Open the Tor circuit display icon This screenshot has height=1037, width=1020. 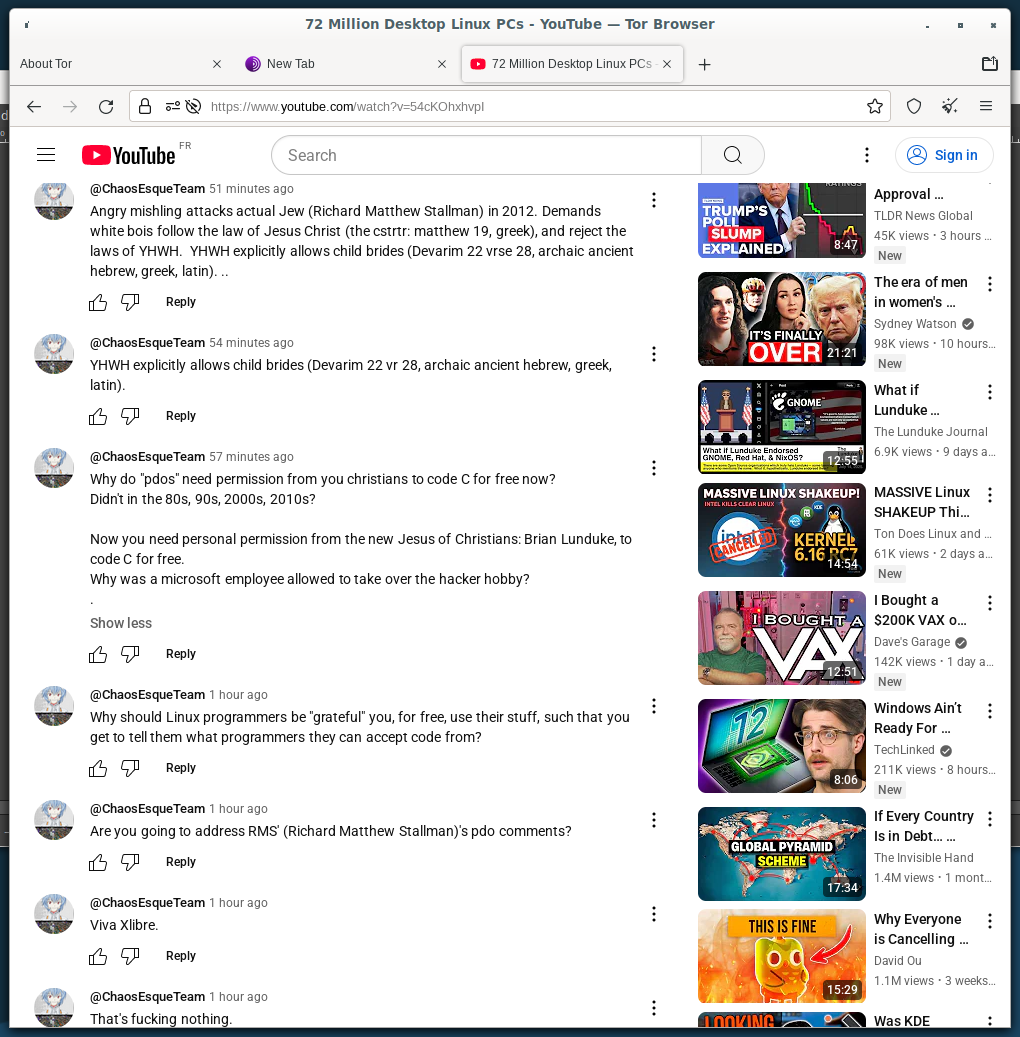(173, 106)
